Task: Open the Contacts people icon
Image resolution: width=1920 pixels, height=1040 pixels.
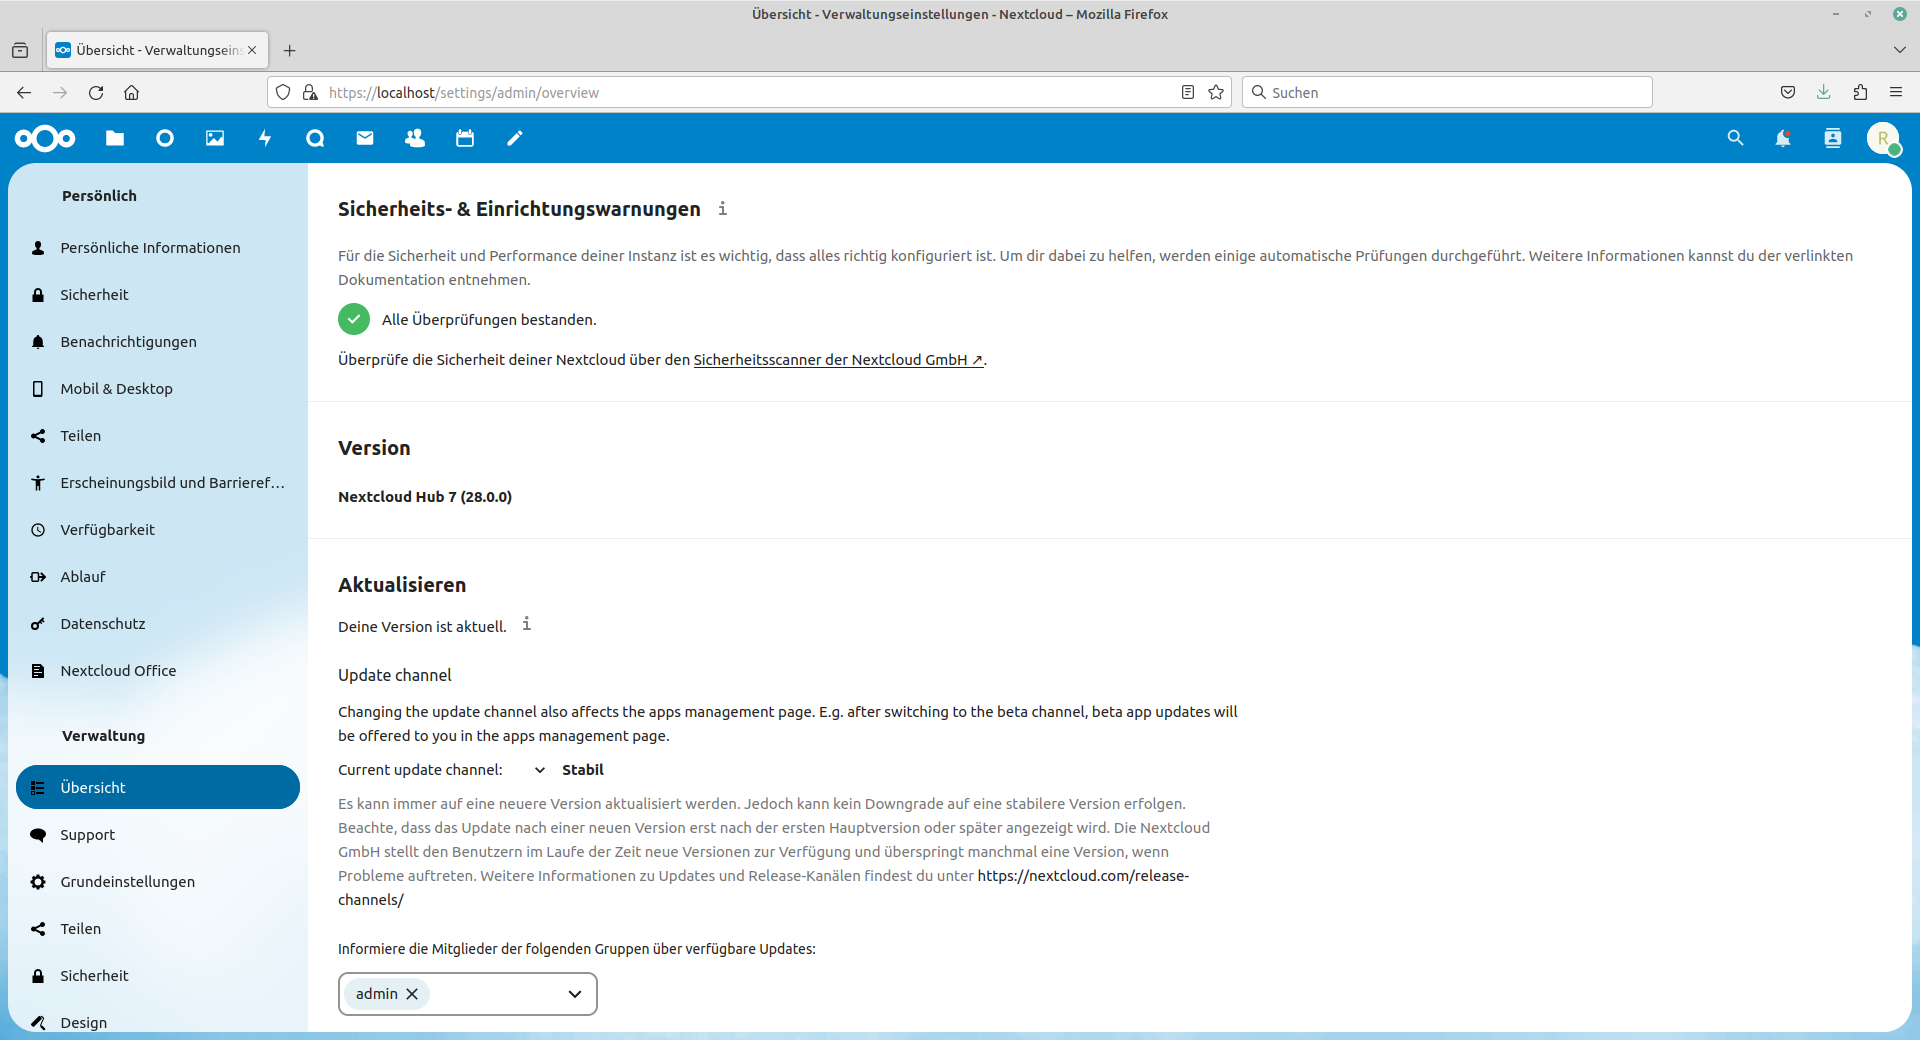Action: (x=415, y=138)
